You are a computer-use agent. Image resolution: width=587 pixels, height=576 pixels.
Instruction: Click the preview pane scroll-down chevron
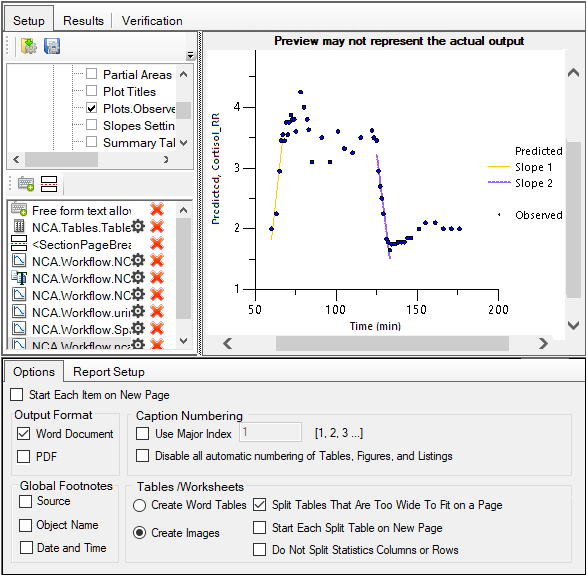[x=573, y=325]
